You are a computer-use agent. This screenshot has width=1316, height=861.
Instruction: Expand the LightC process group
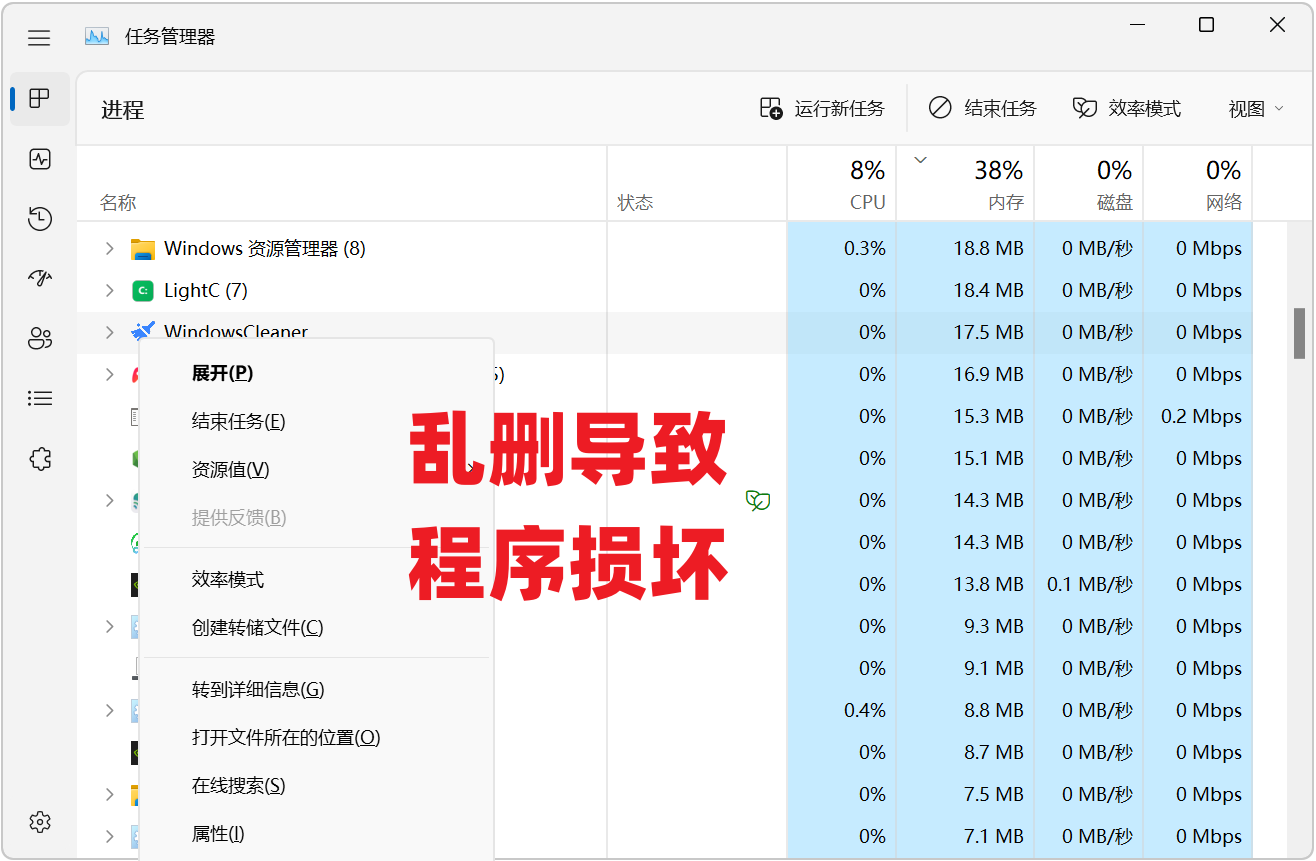[110, 290]
